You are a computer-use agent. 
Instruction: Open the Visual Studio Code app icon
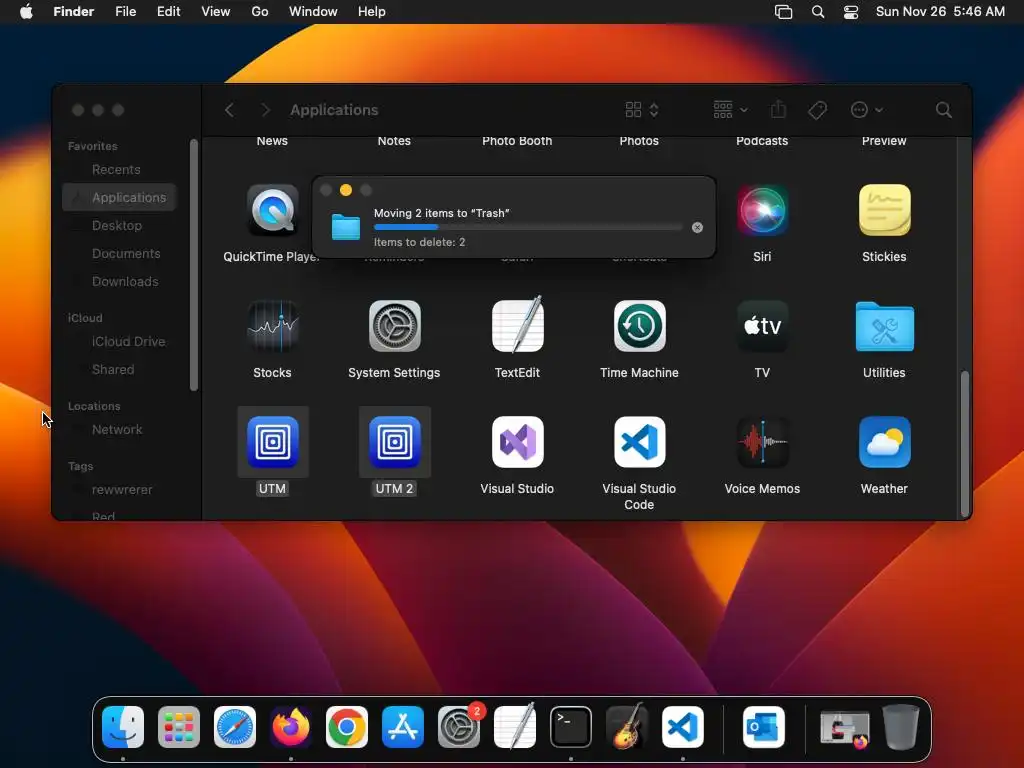[639, 442]
